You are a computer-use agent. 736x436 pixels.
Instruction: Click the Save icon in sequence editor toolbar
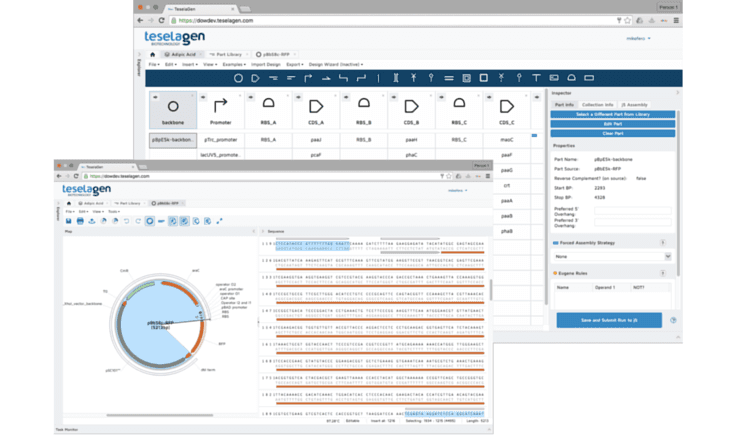[x=69, y=221]
